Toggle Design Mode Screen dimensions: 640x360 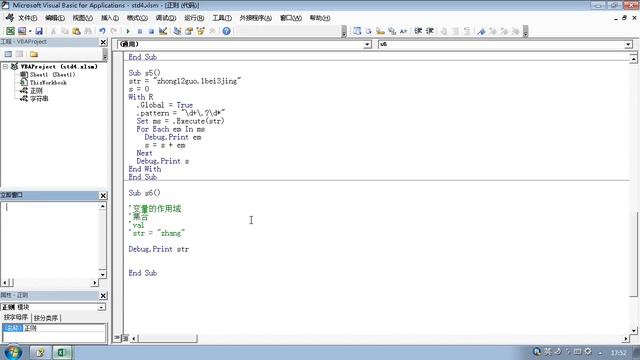[x=163, y=31]
